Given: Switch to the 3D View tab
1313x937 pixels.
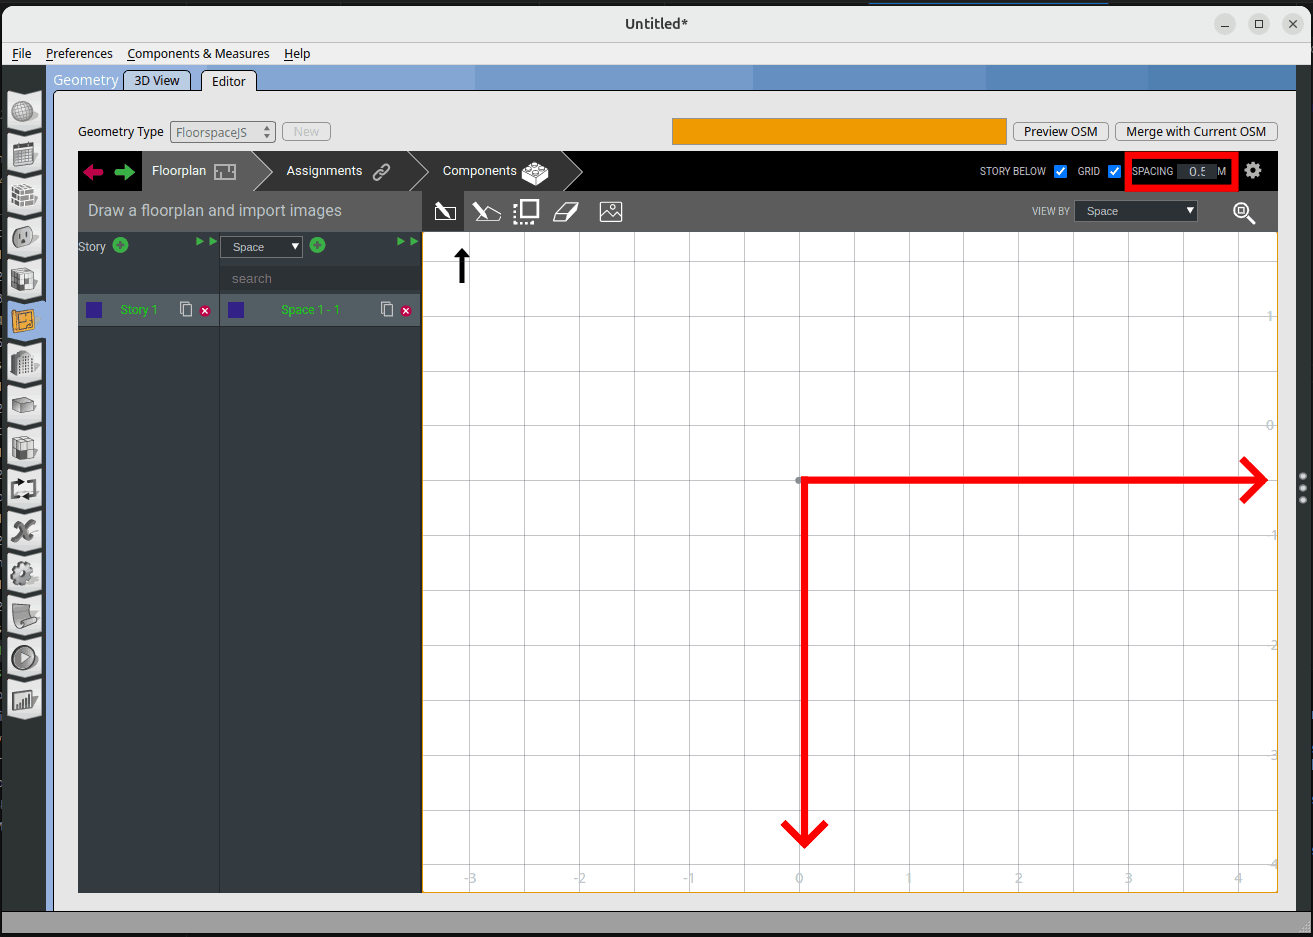Looking at the screenshot, I should click(157, 81).
